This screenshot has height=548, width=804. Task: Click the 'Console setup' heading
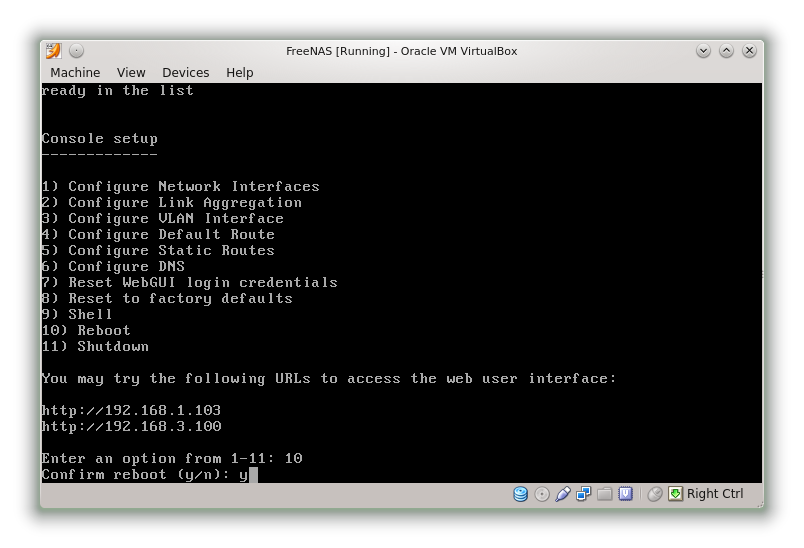[x=100, y=138]
